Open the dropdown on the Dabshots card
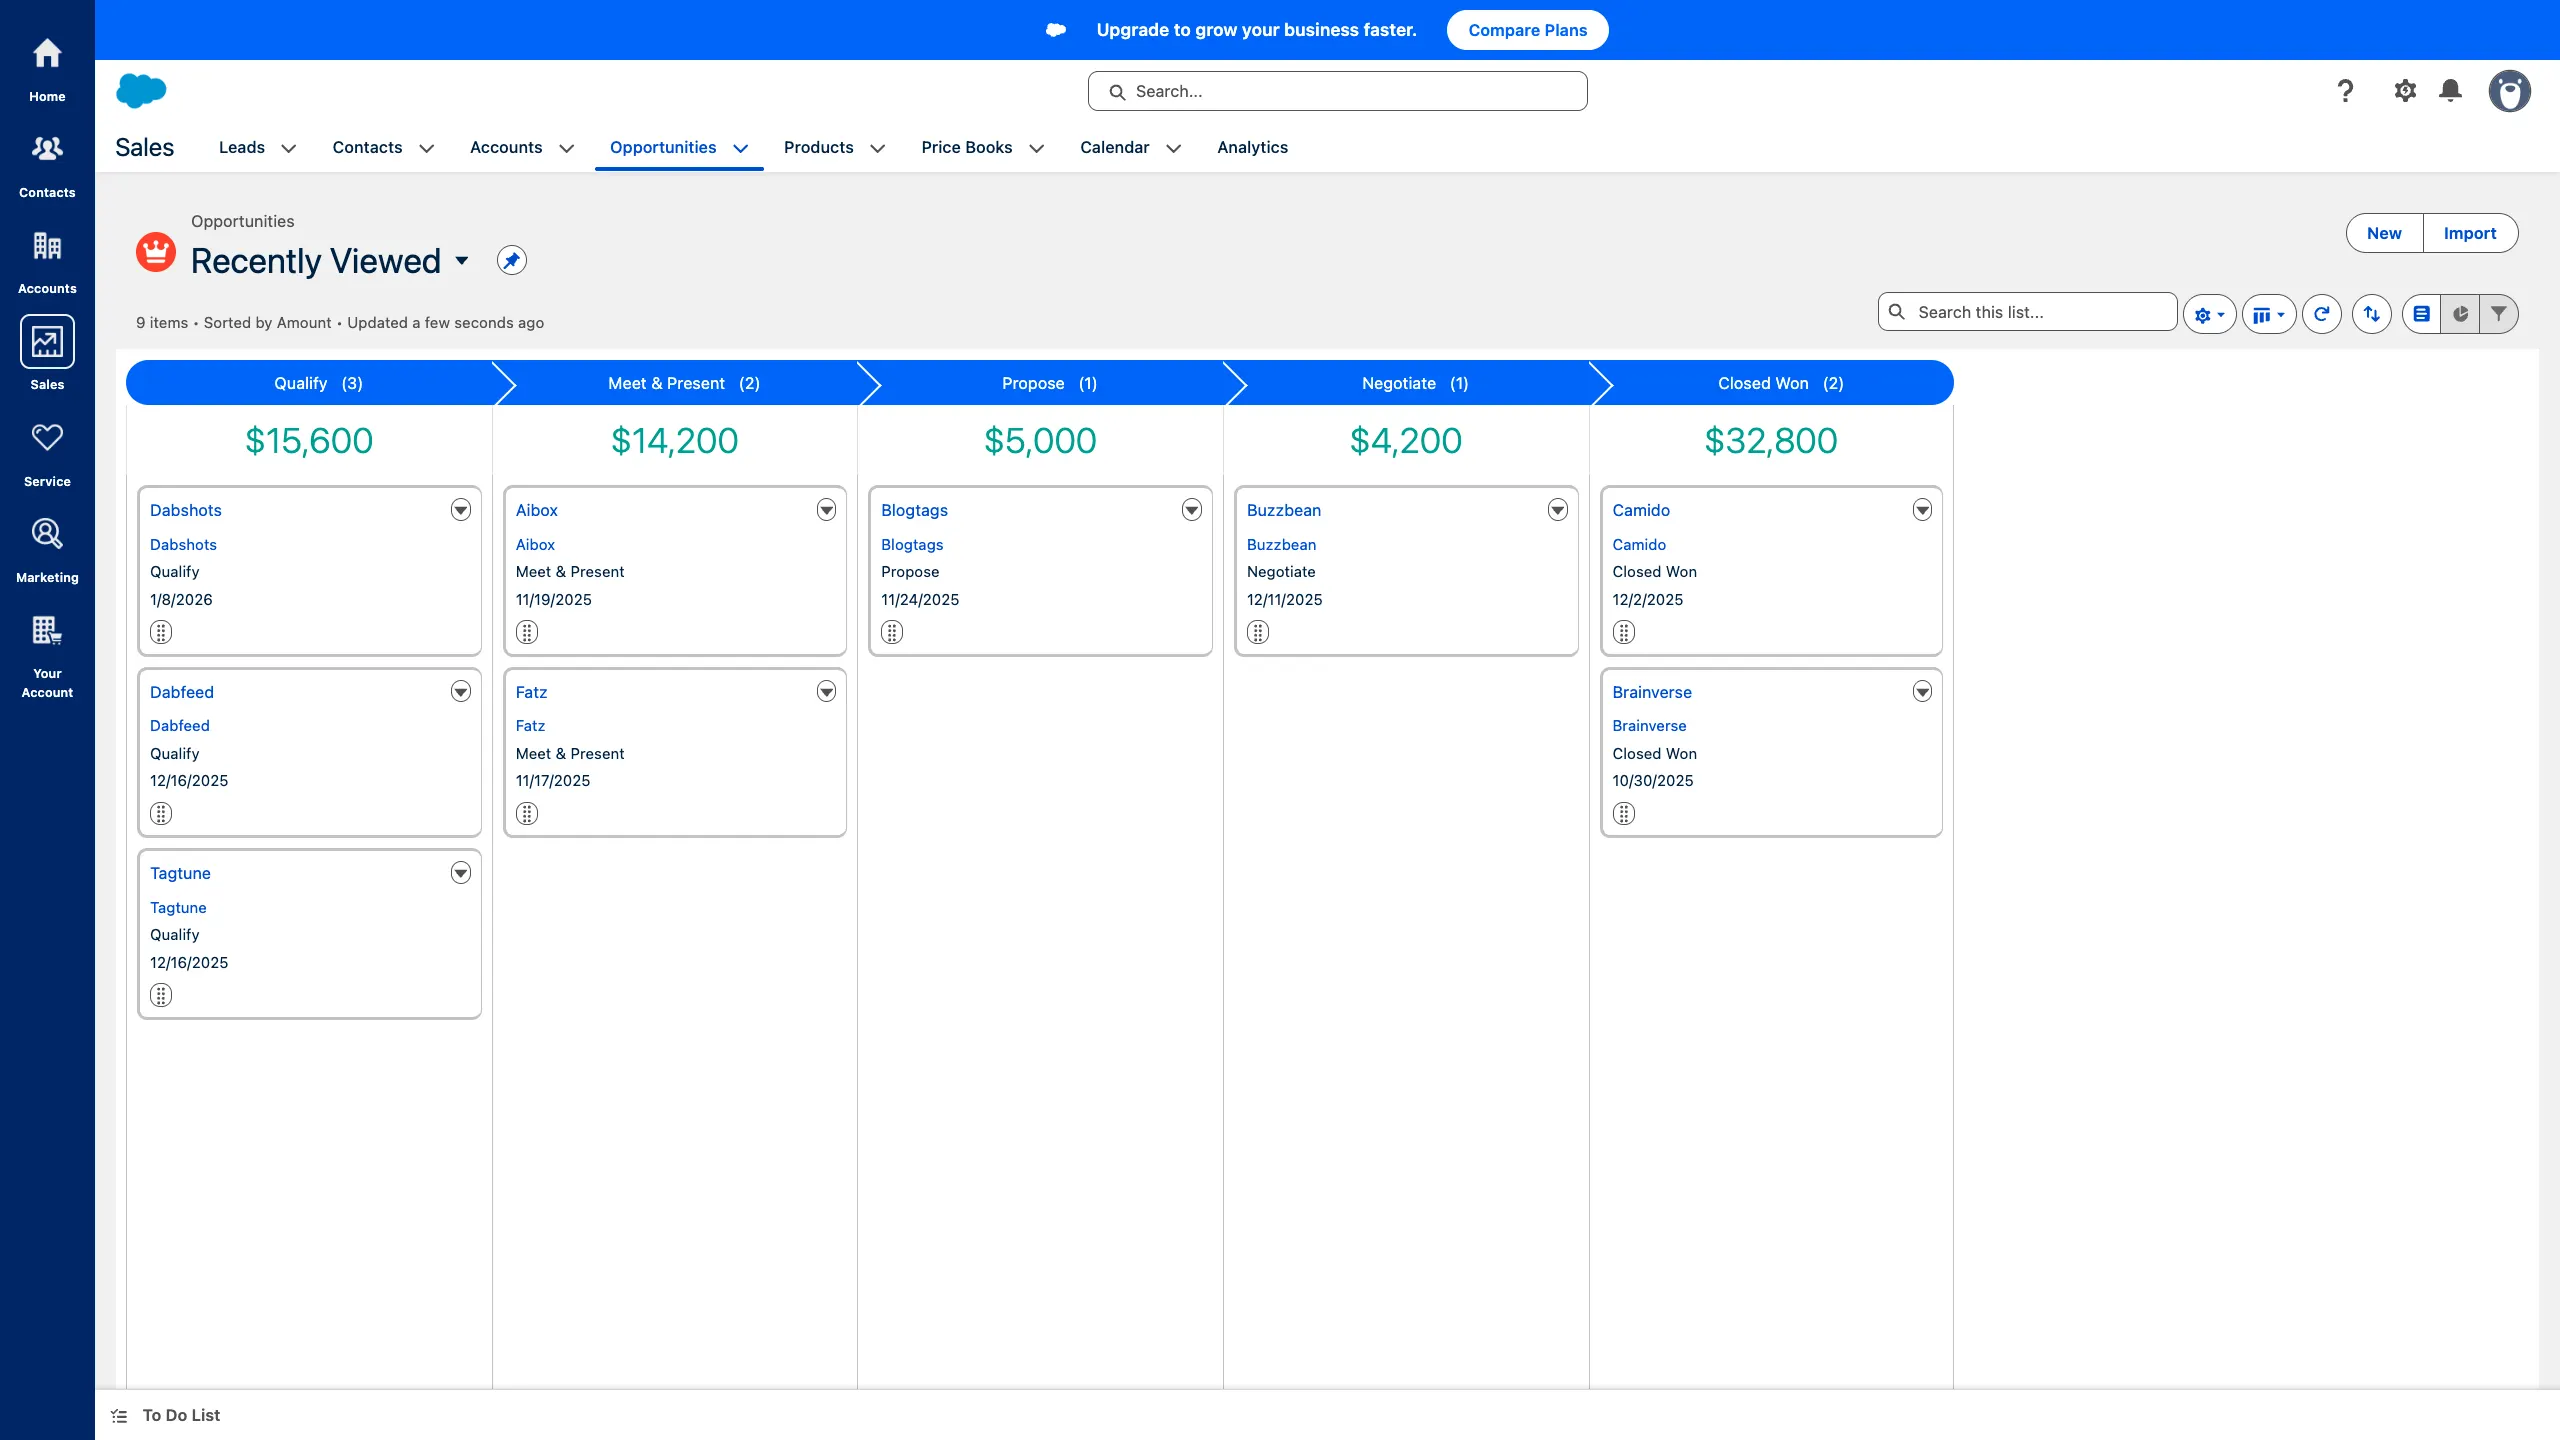The width and height of the screenshot is (2560, 1440). (x=460, y=510)
